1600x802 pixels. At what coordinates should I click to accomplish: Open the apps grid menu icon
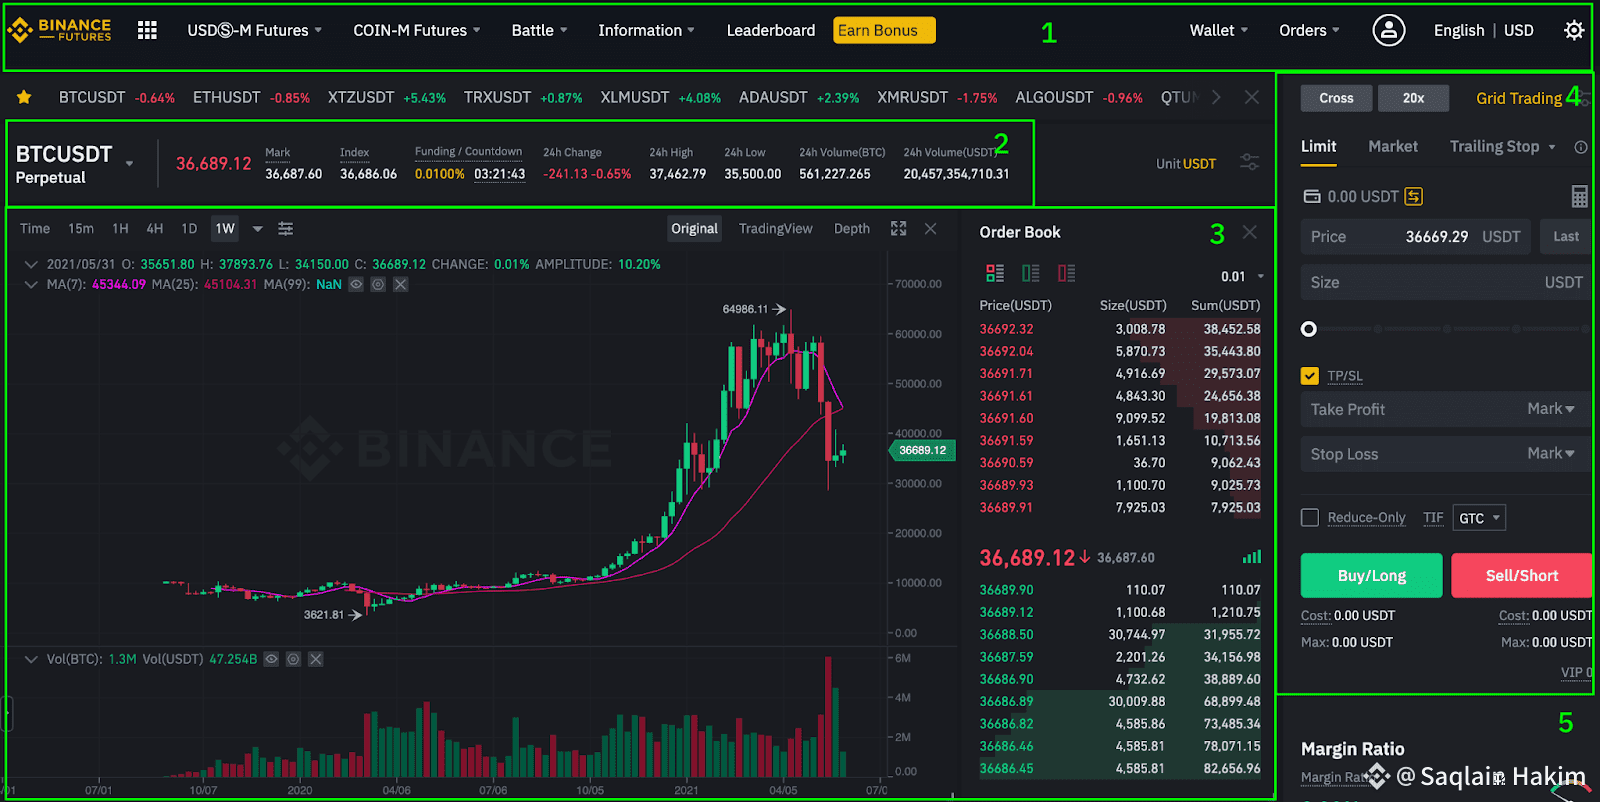pyautogui.click(x=147, y=30)
